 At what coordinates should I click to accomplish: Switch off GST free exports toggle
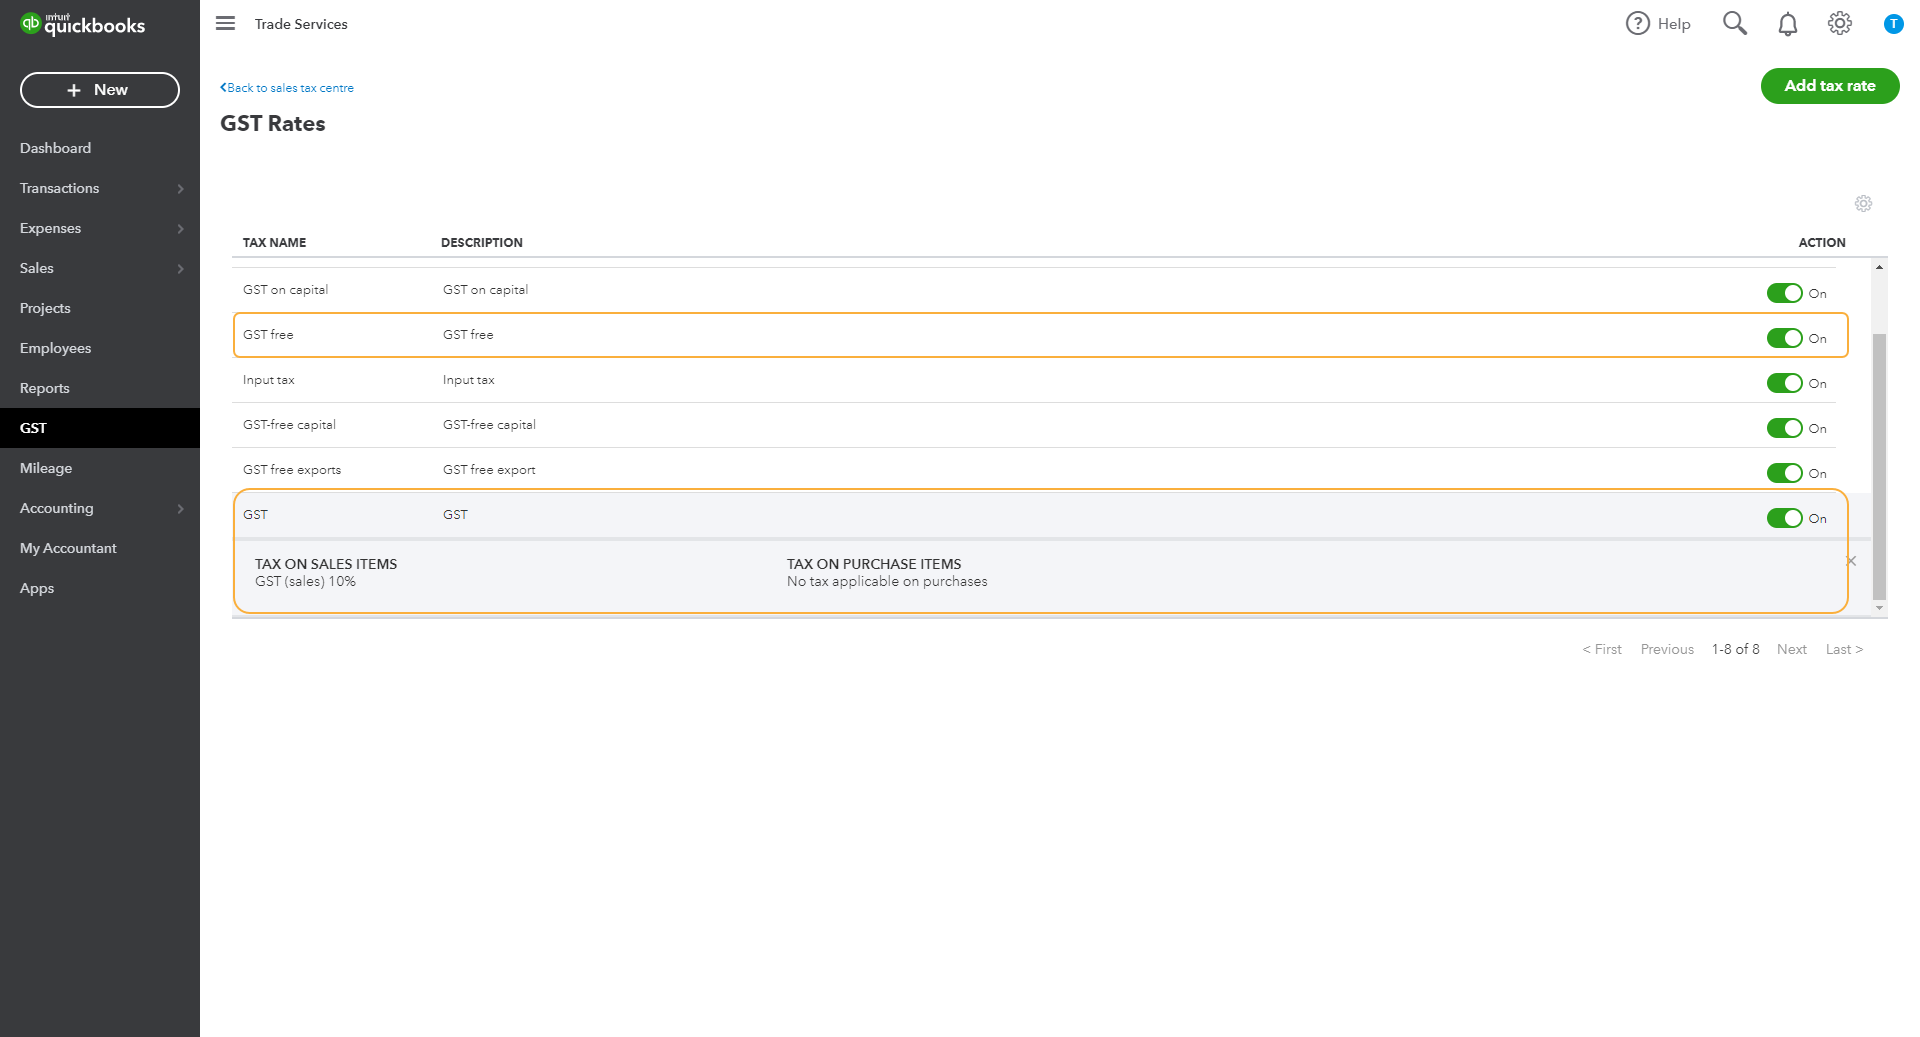1784,473
